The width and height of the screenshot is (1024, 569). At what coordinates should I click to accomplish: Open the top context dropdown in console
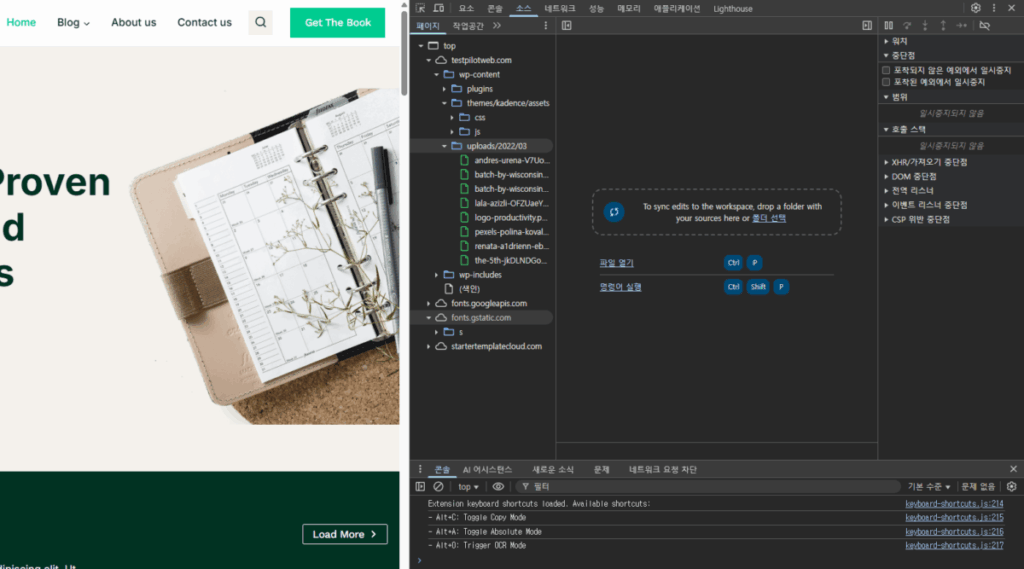click(x=469, y=487)
